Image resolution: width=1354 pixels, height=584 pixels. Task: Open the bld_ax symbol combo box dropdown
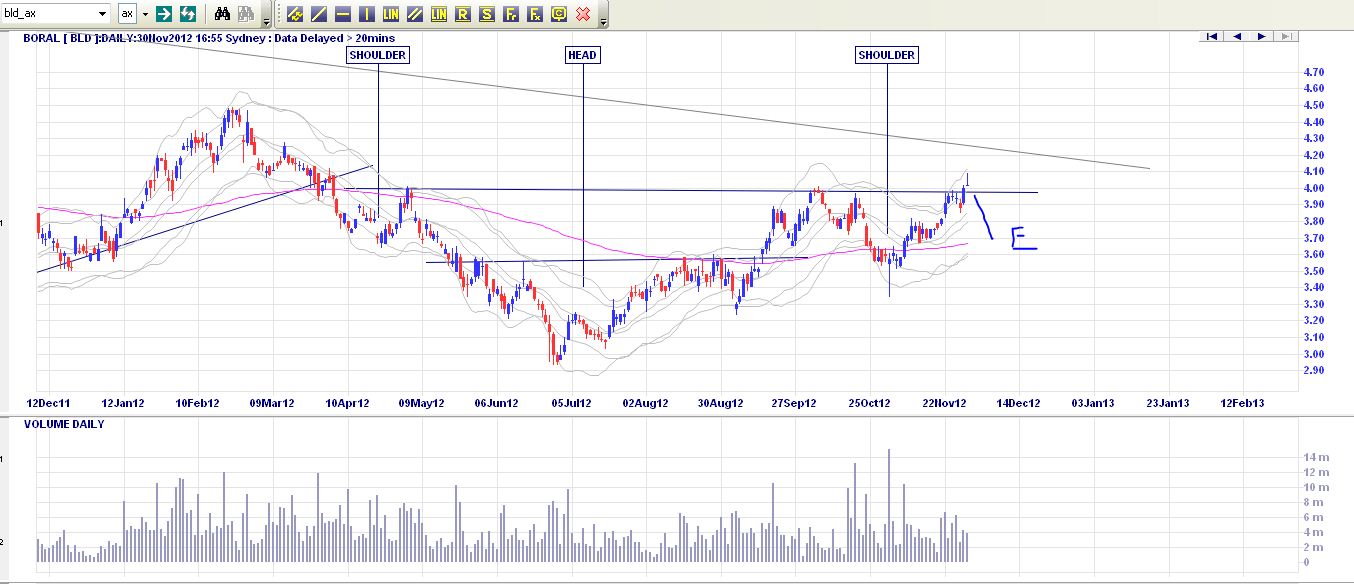point(102,14)
